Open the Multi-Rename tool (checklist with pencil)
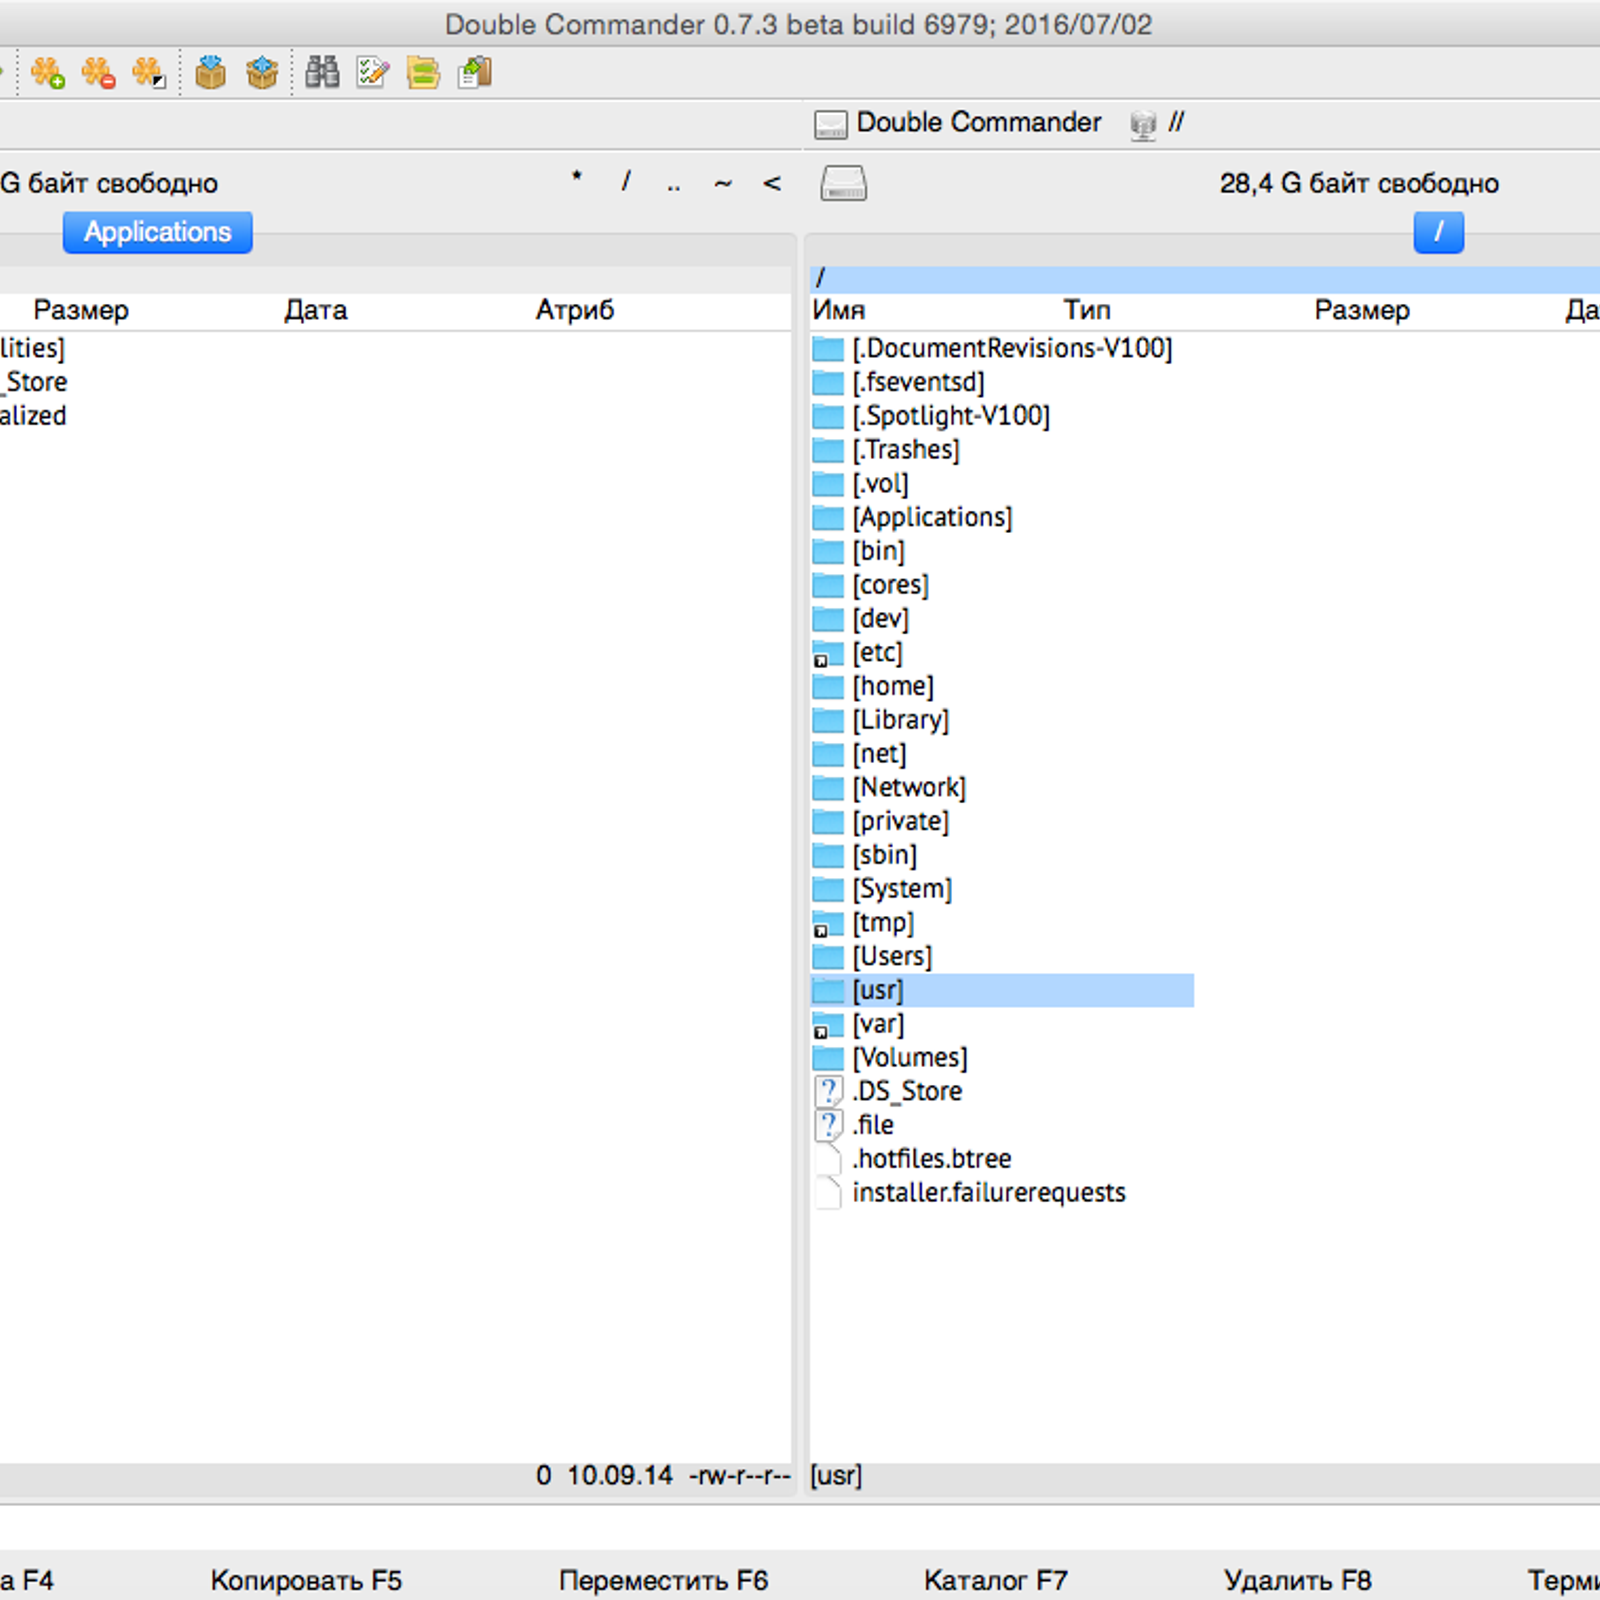 click(373, 73)
